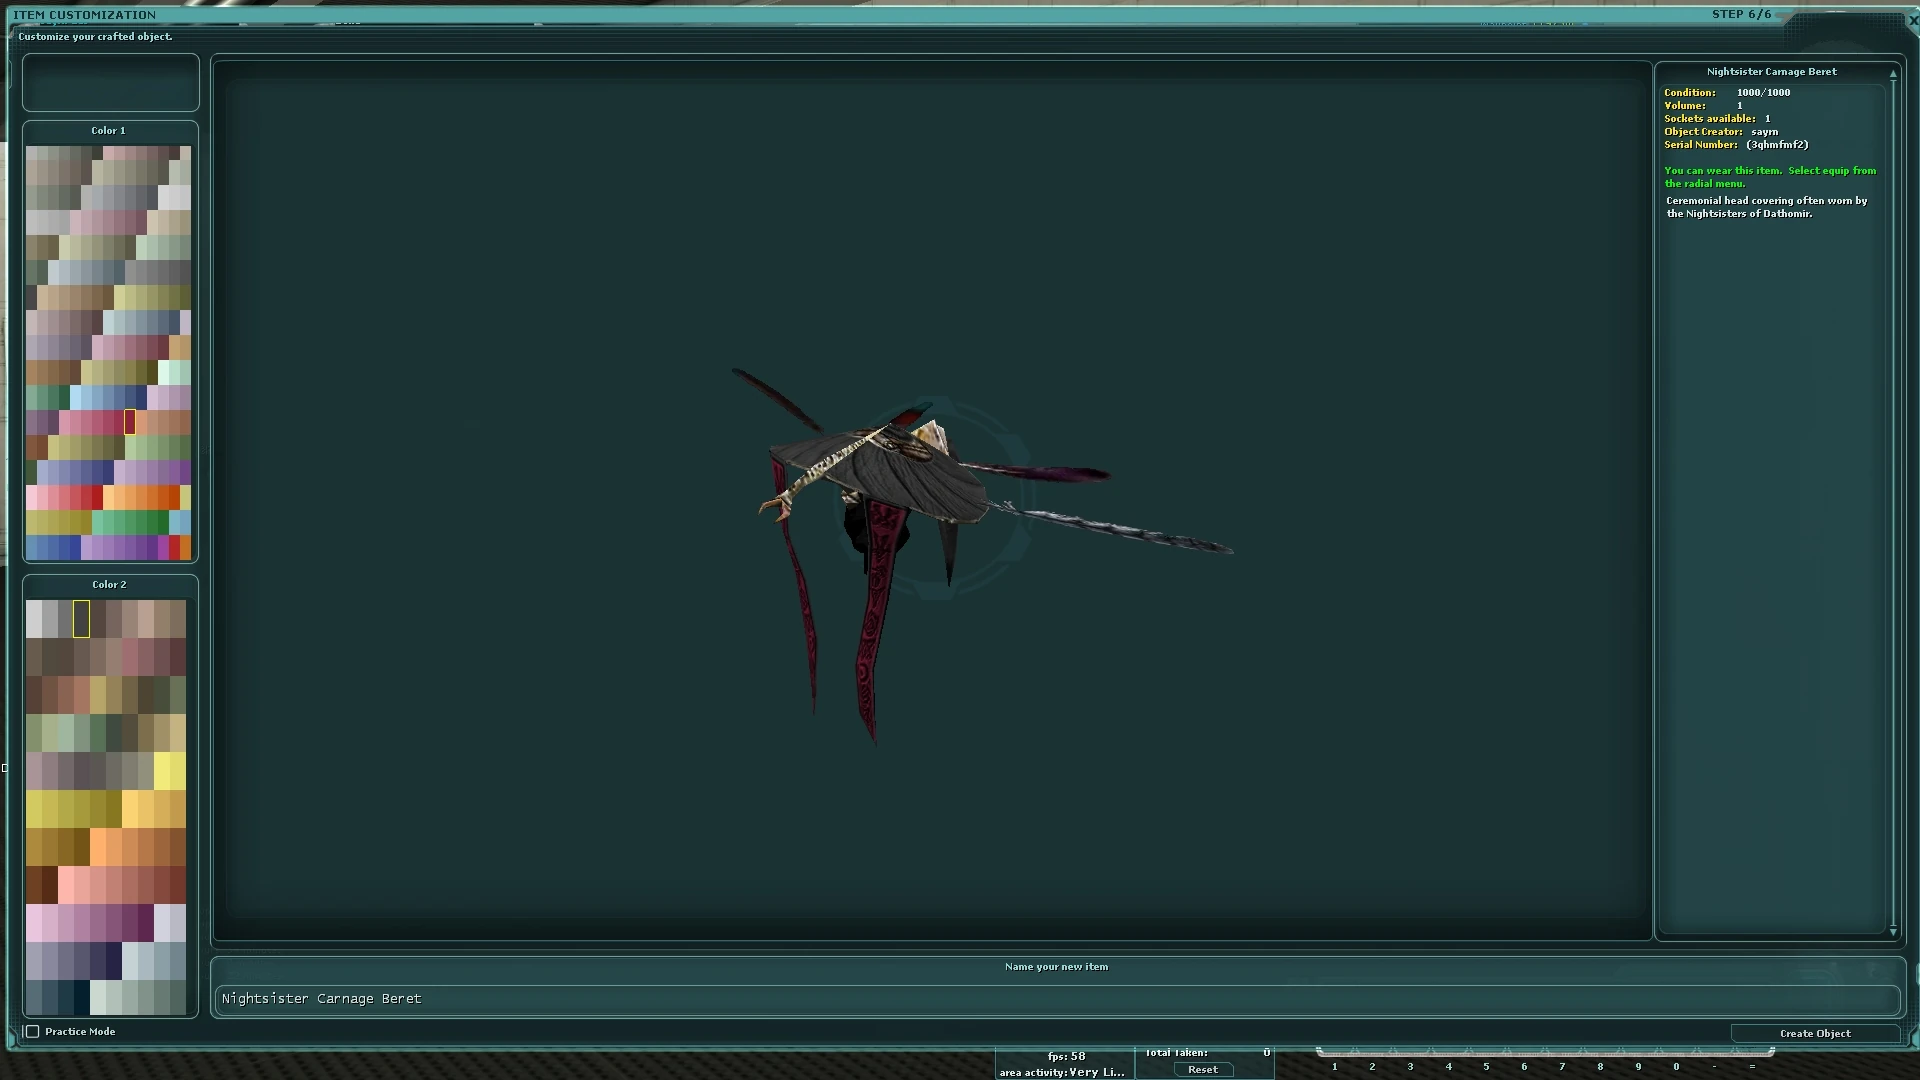The width and height of the screenshot is (1920, 1080).
Task: Click the Nightsister Carnage Beret title in info panel
Action: point(1771,72)
